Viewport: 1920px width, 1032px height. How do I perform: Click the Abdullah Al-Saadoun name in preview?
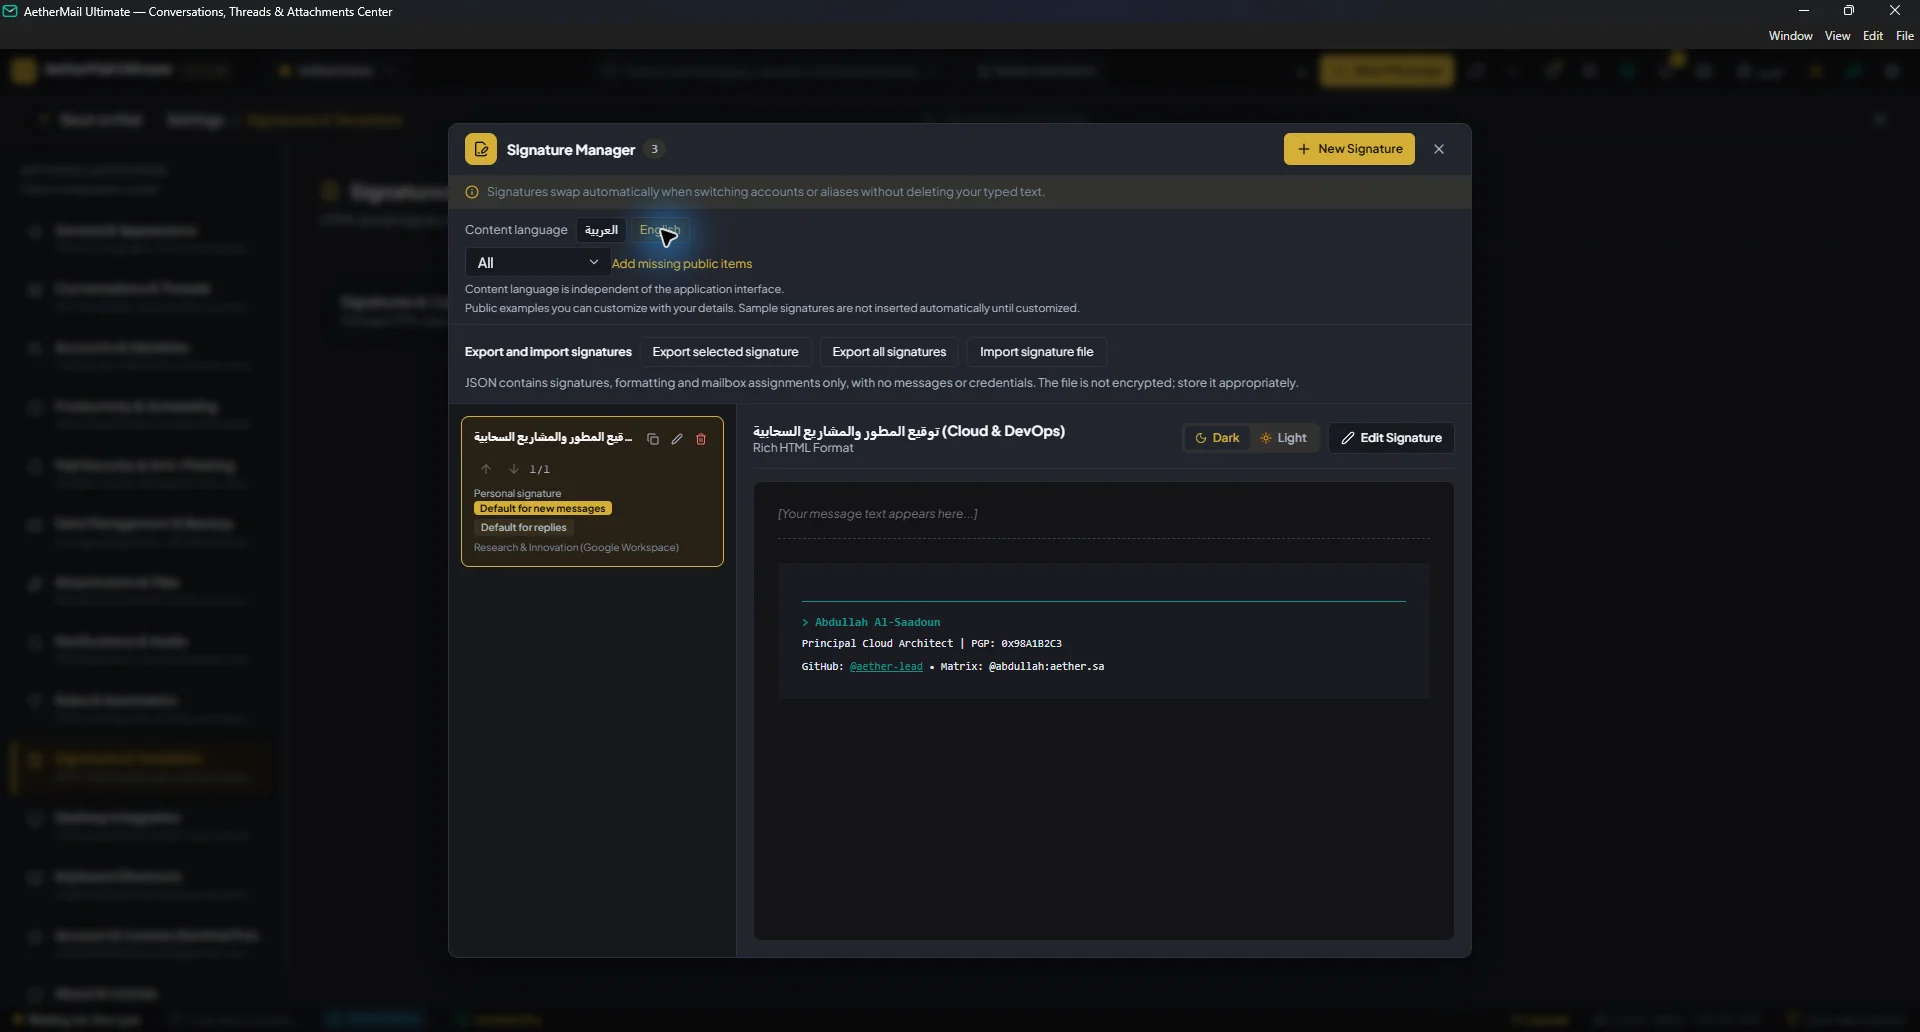[877, 622]
